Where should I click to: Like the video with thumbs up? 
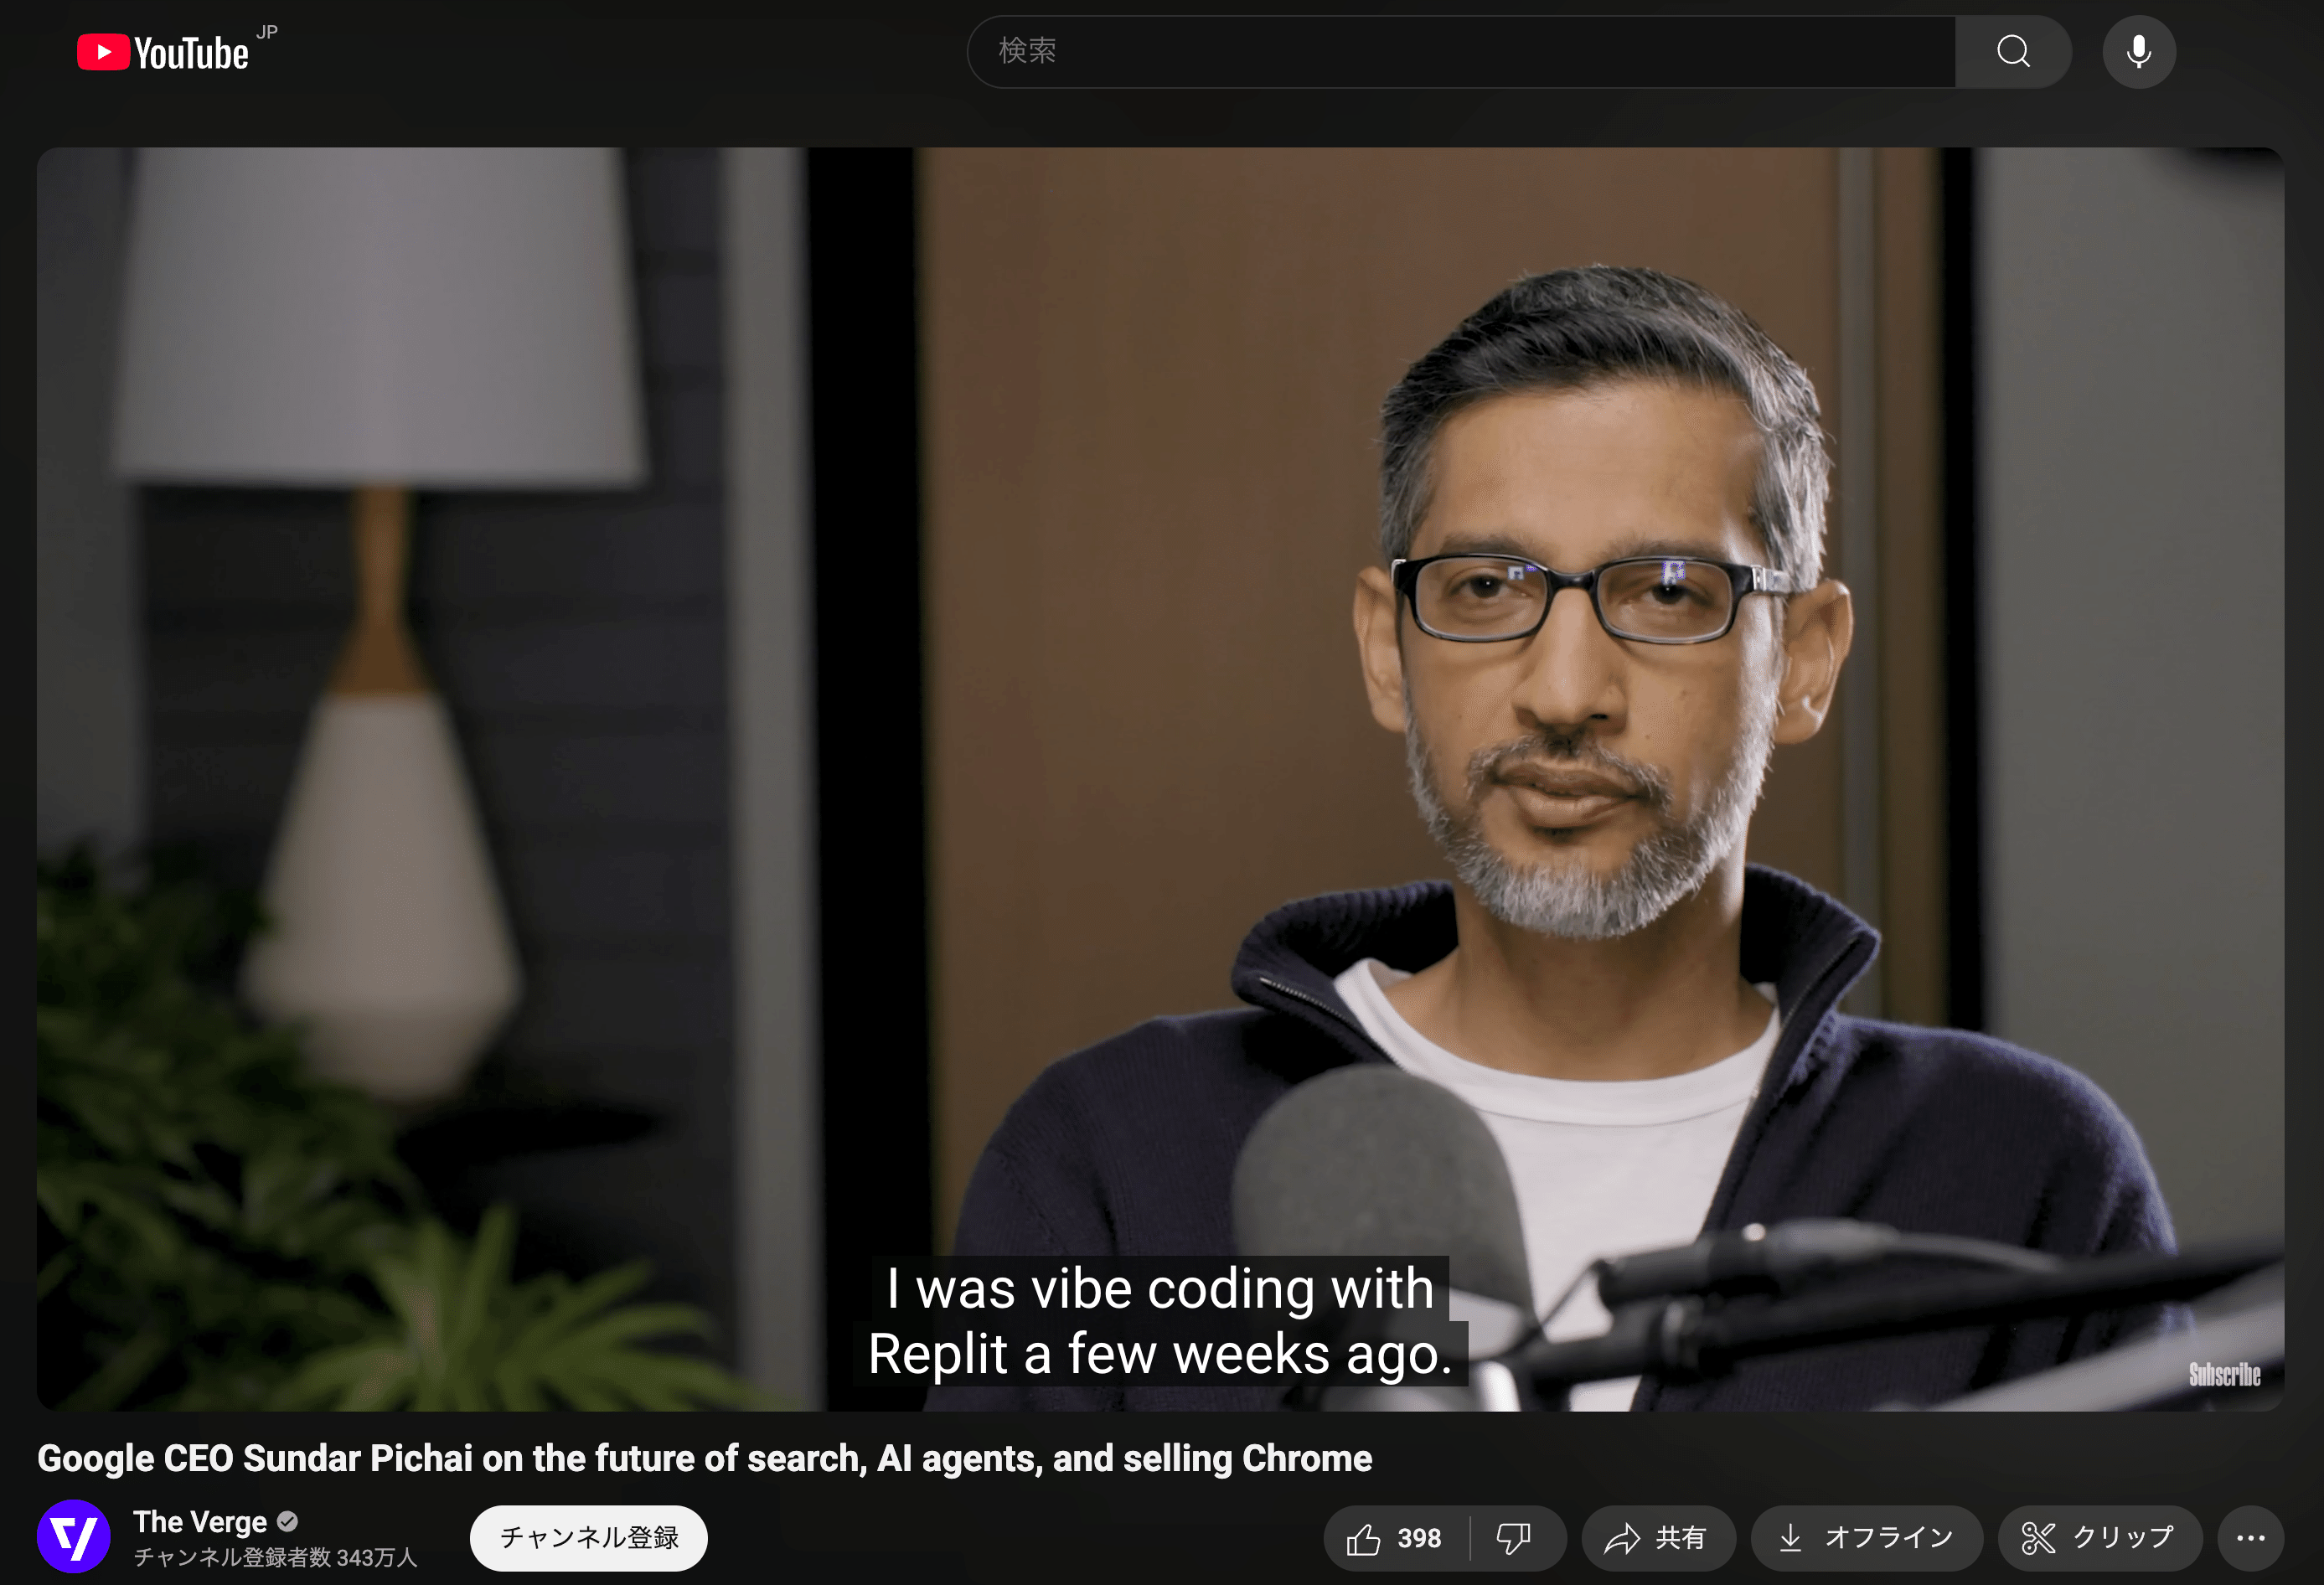point(1395,1538)
